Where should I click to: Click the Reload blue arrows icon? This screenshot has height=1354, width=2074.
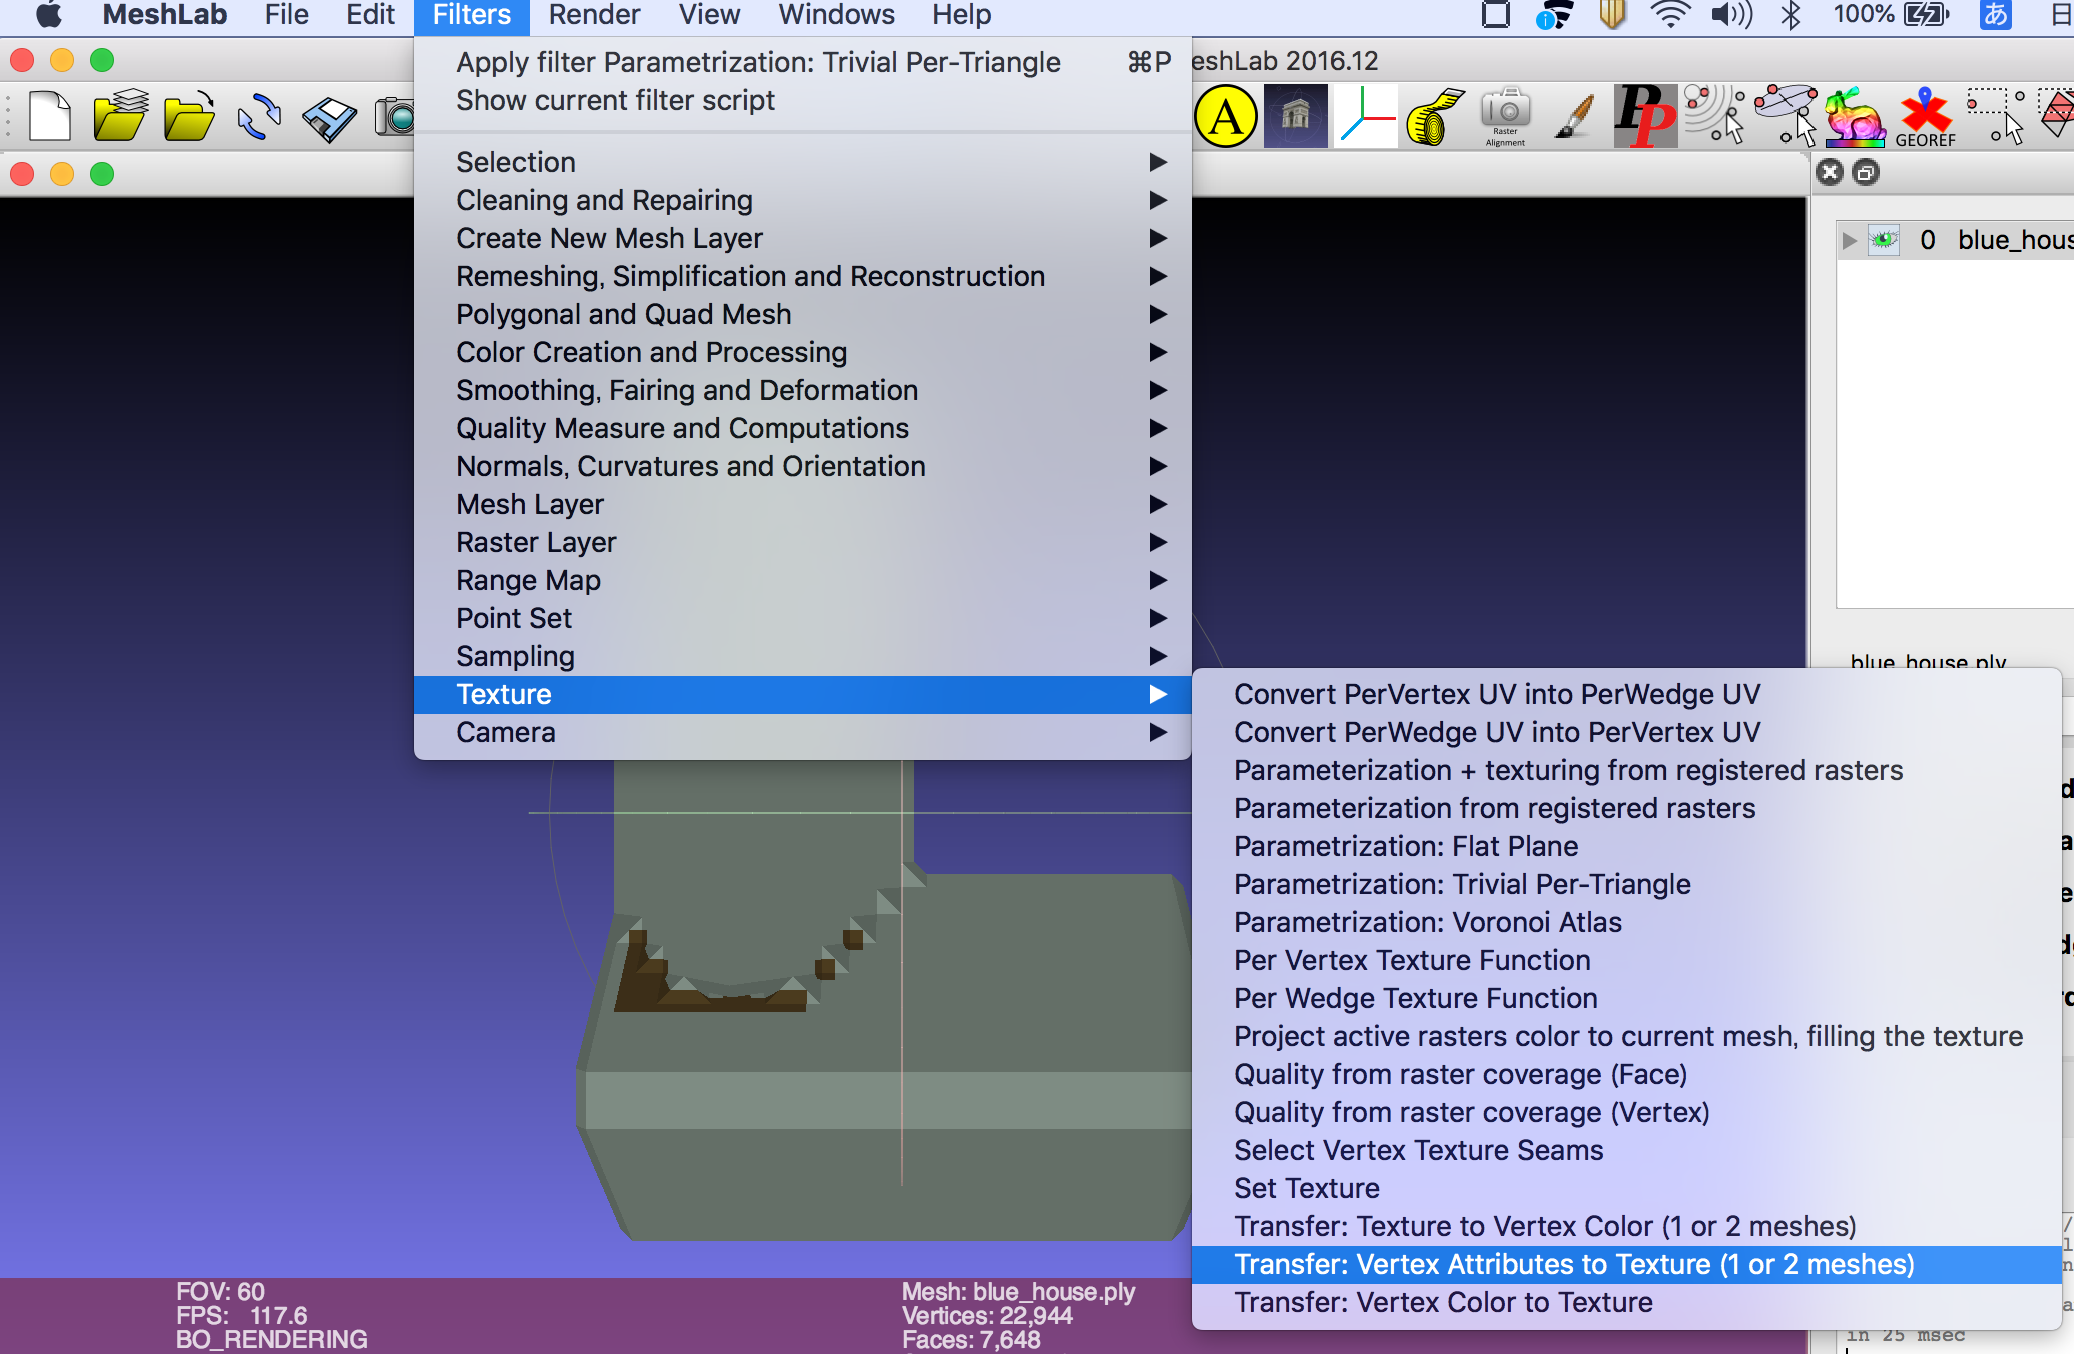tap(260, 117)
